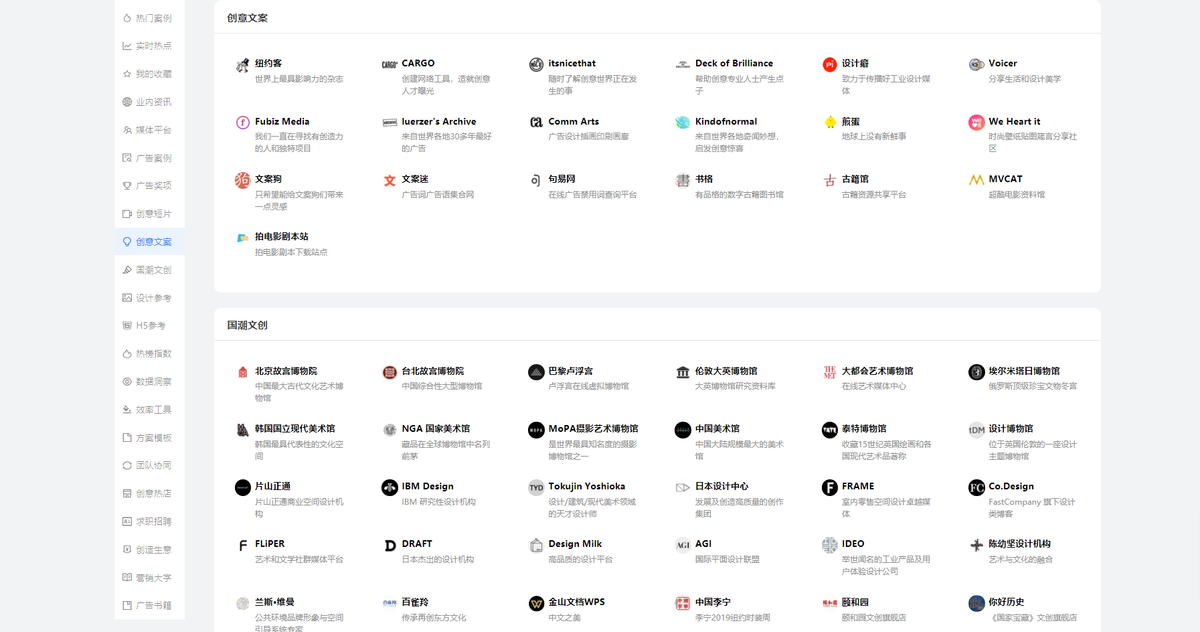
Task: Click the CARGO logo icon
Action: pyautogui.click(x=390, y=64)
